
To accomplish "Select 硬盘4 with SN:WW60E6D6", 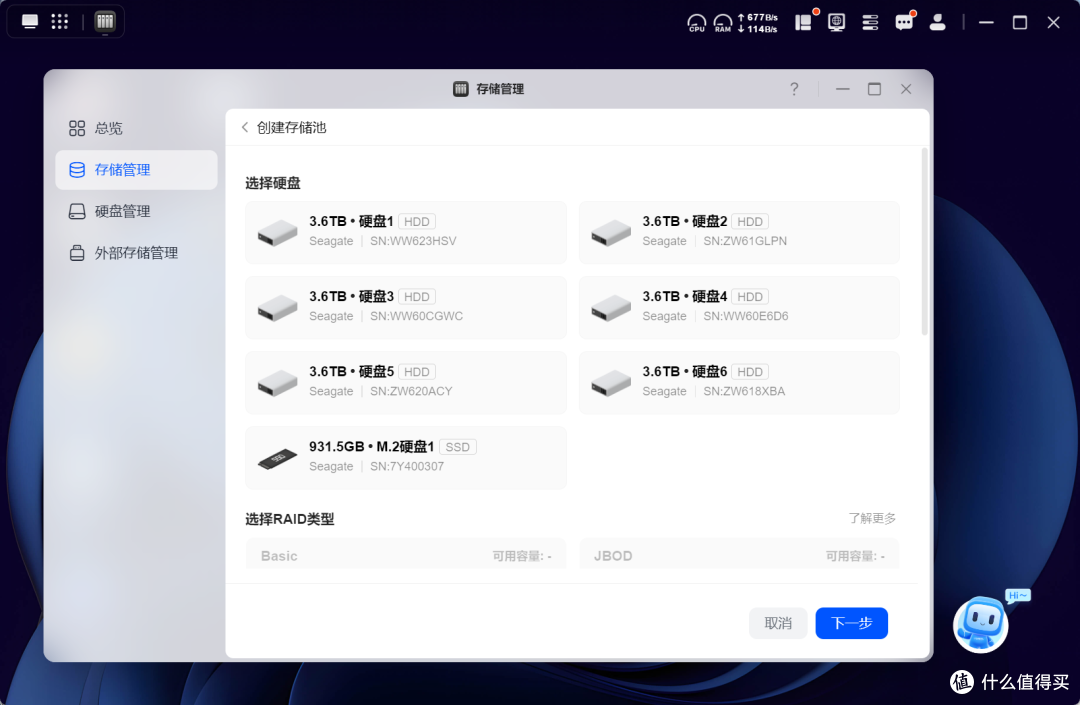I will [739, 307].
